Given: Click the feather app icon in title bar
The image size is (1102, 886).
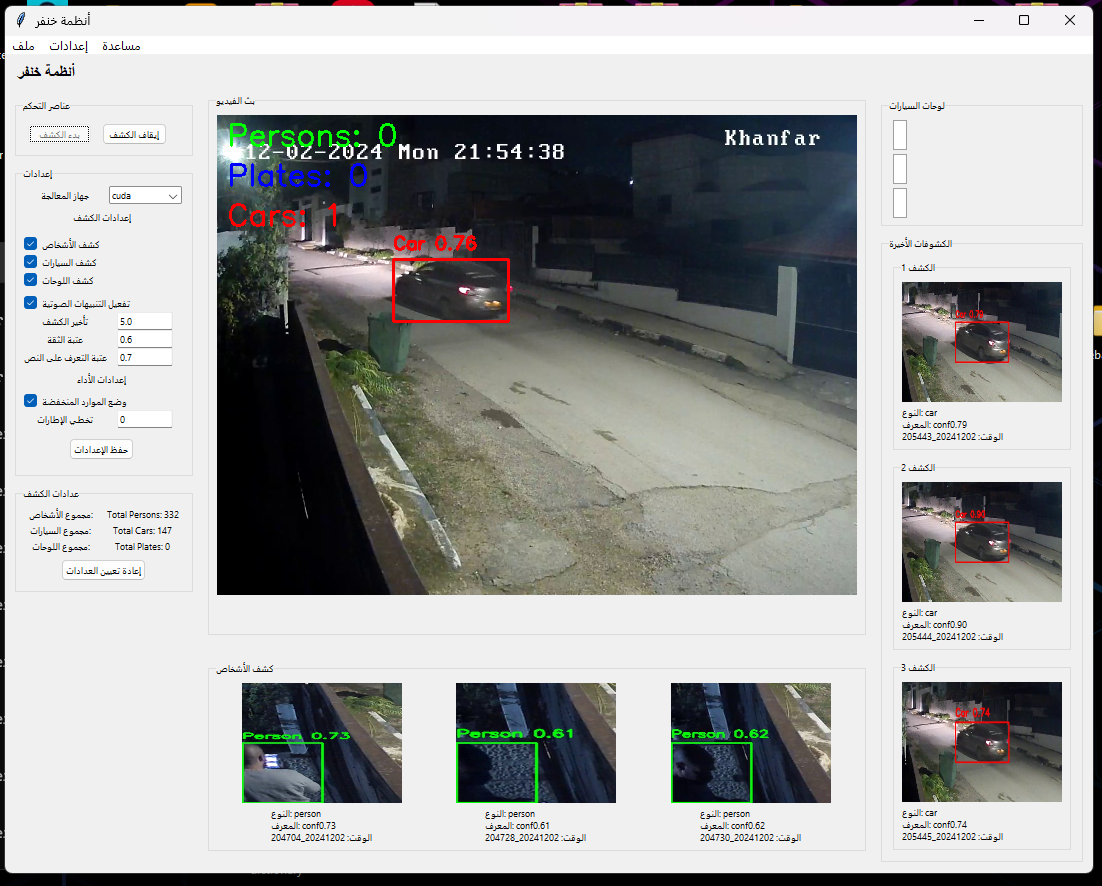Looking at the screenshot, I should tap(21, 20).
